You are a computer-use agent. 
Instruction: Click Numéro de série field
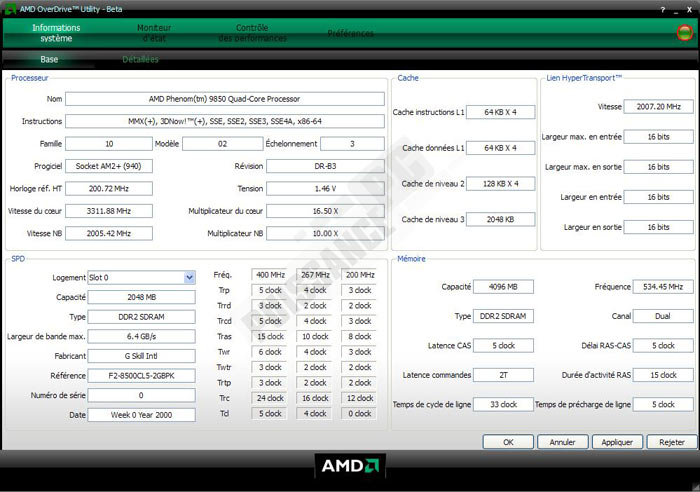[x=142, y=395]
